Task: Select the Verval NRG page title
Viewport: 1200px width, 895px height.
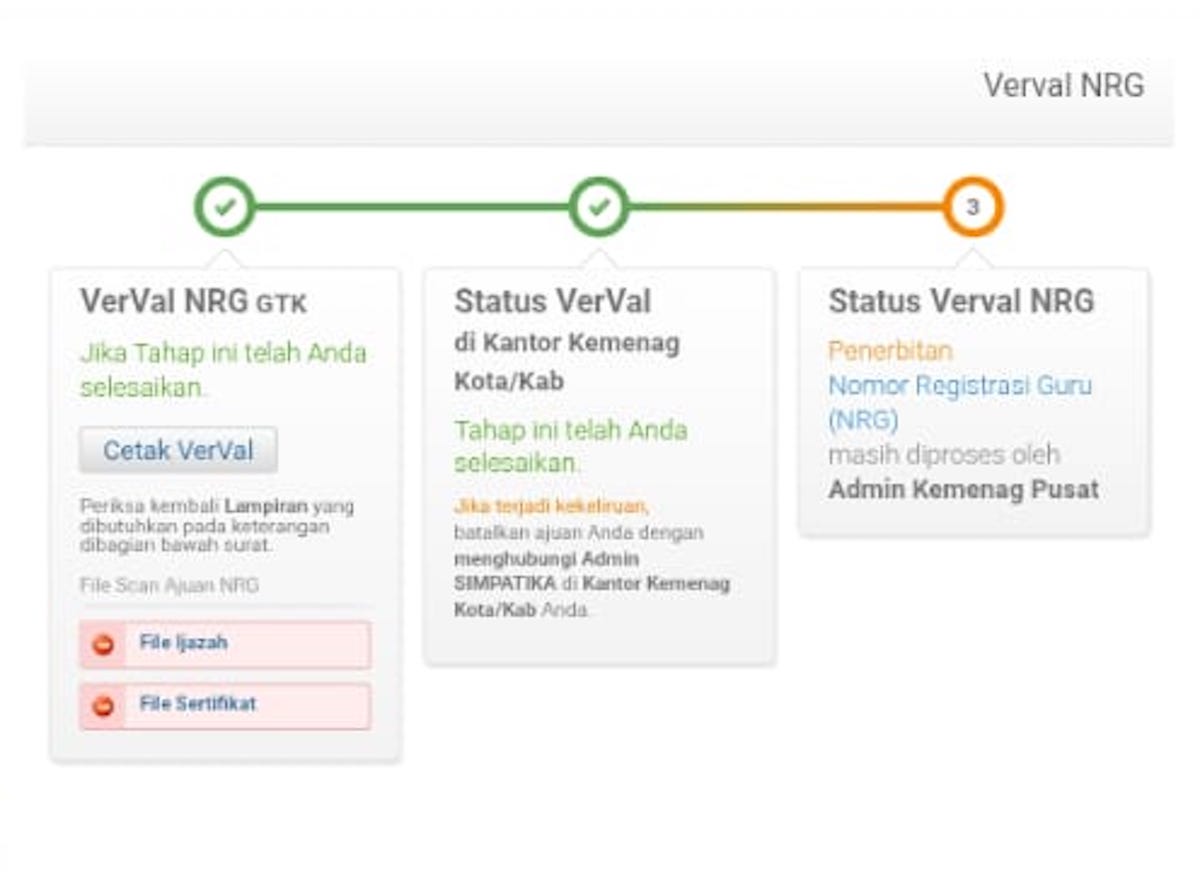Action: pyautogui.click(x=1064, y=86)
